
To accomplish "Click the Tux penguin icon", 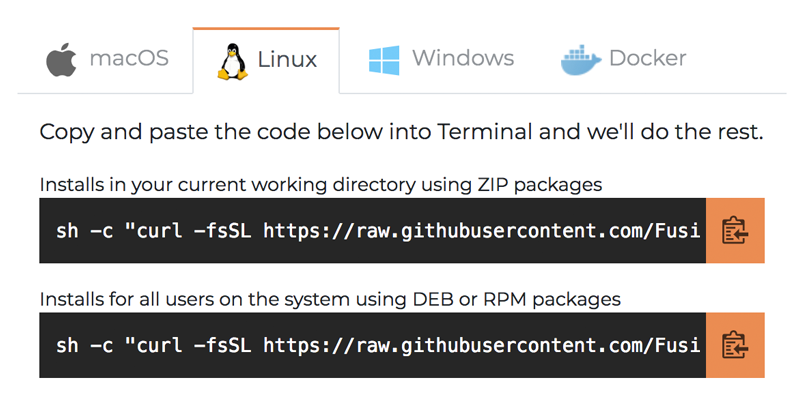I will pos(233,61).
